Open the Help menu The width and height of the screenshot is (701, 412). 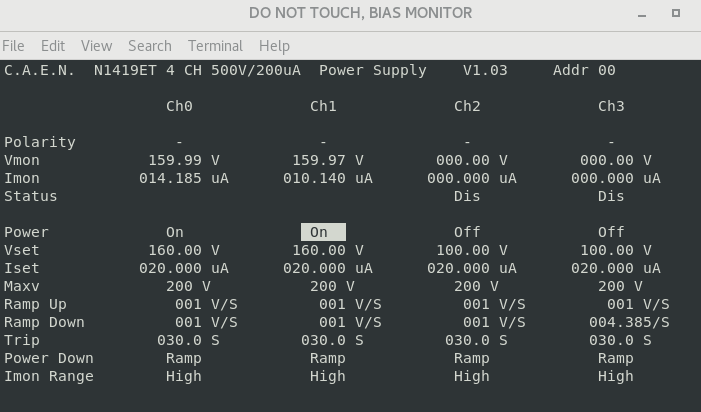click(274, 46)
